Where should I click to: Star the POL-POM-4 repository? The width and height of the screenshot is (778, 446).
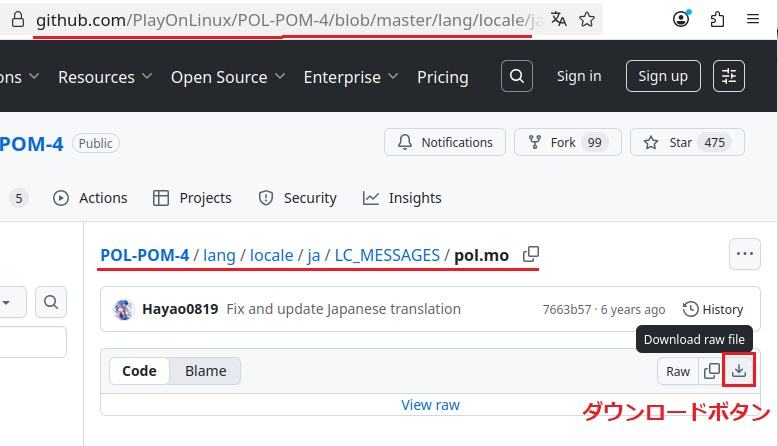(686, 142)
